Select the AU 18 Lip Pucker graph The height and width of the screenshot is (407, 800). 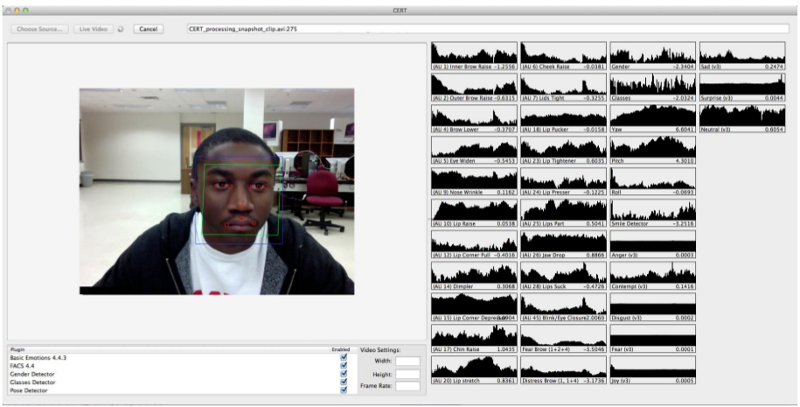(563, 119)
